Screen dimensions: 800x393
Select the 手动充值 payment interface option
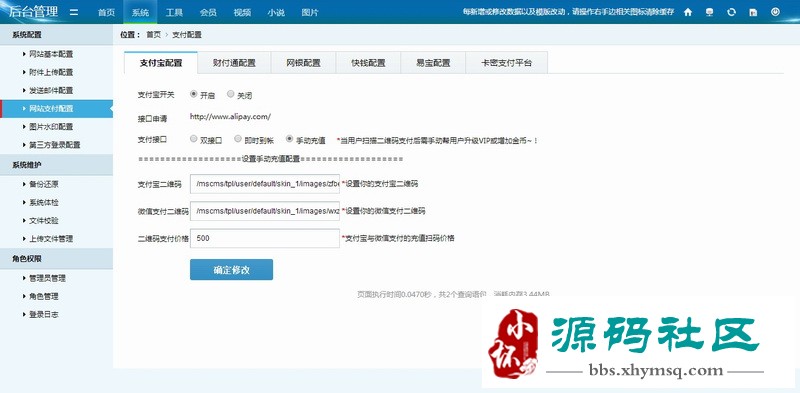[289, 138]
